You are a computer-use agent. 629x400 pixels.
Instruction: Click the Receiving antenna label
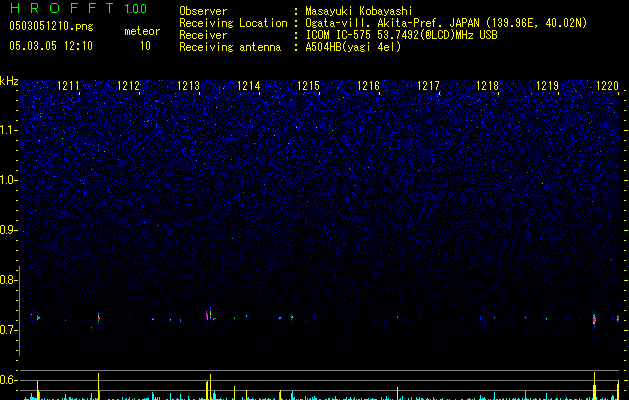click(x=230, y=47)
